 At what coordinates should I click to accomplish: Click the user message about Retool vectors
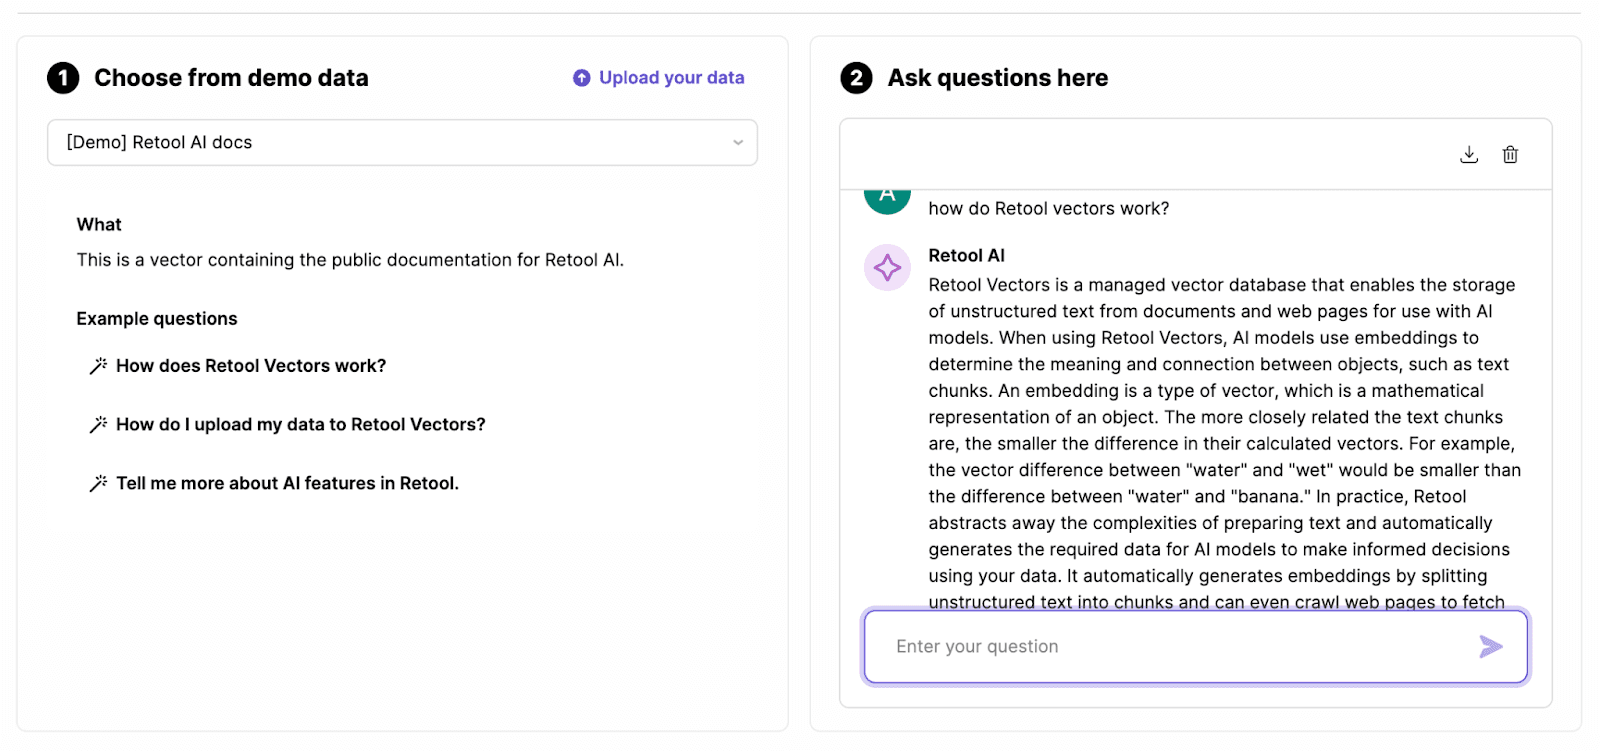point(1048,209)
